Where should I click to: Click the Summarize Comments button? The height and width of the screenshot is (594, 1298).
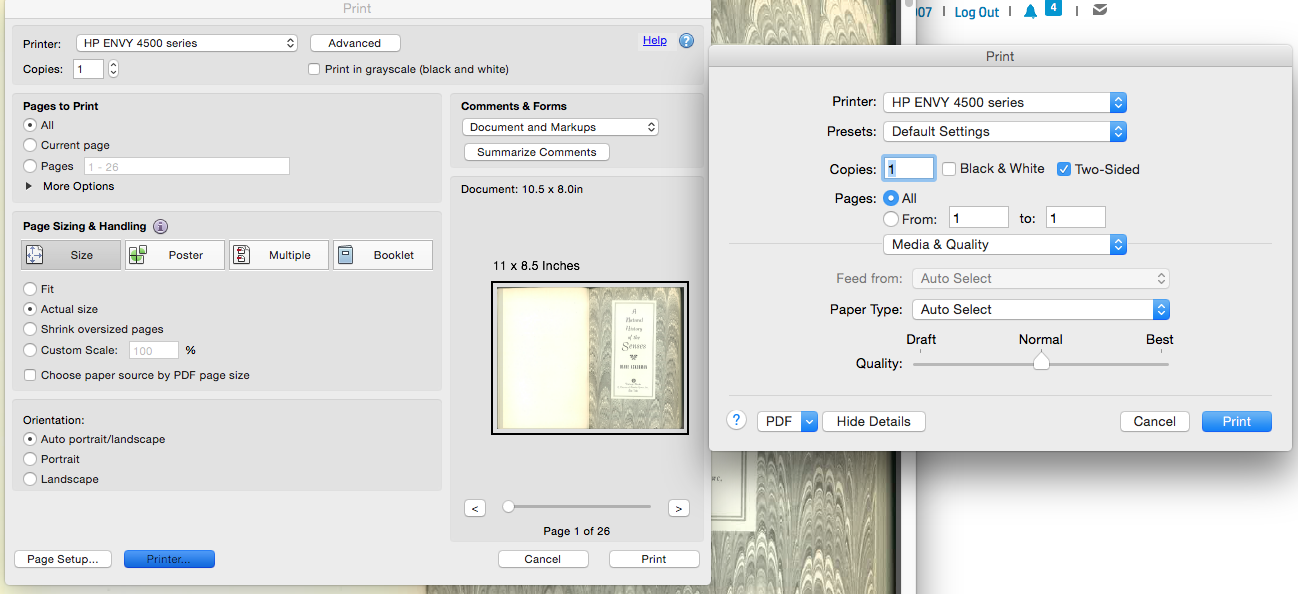click(536, 152)
